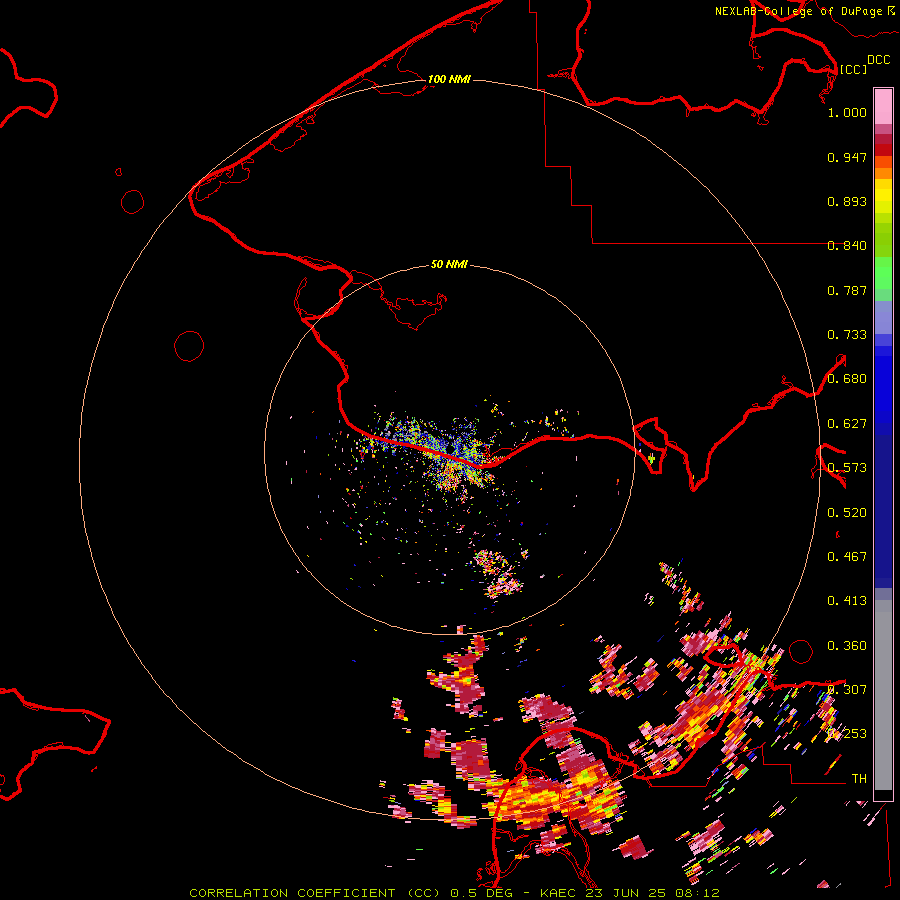Screen dimensions: 900x900
Task: Click the 0.787 color scale value
Action: point(847,290)
